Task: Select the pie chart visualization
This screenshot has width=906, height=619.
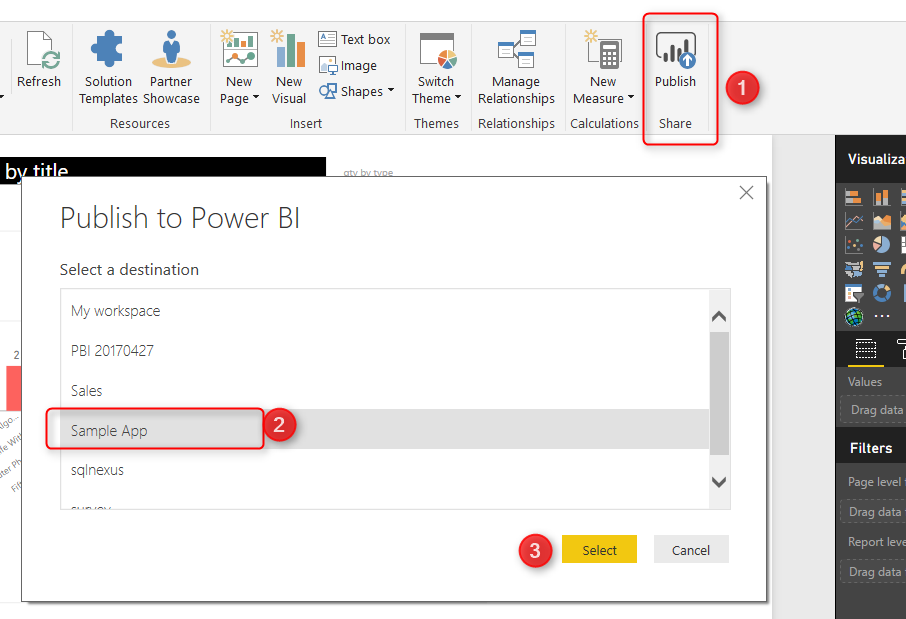Action: click(881, 245)
